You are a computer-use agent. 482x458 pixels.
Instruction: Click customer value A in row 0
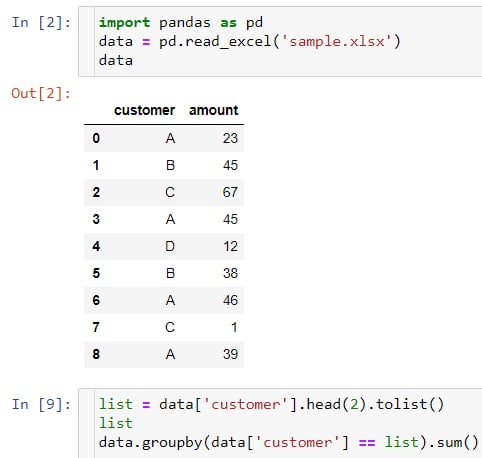(170, 138)
